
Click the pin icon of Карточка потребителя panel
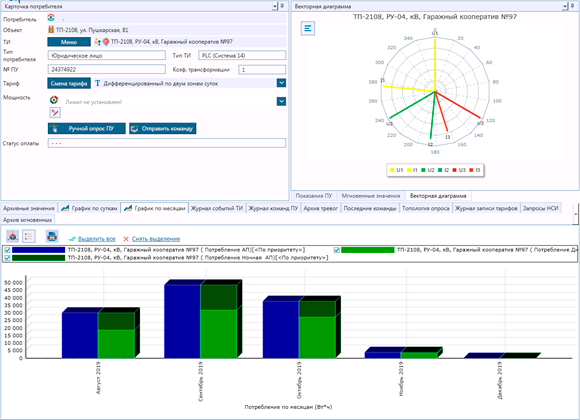pos(282,6)
